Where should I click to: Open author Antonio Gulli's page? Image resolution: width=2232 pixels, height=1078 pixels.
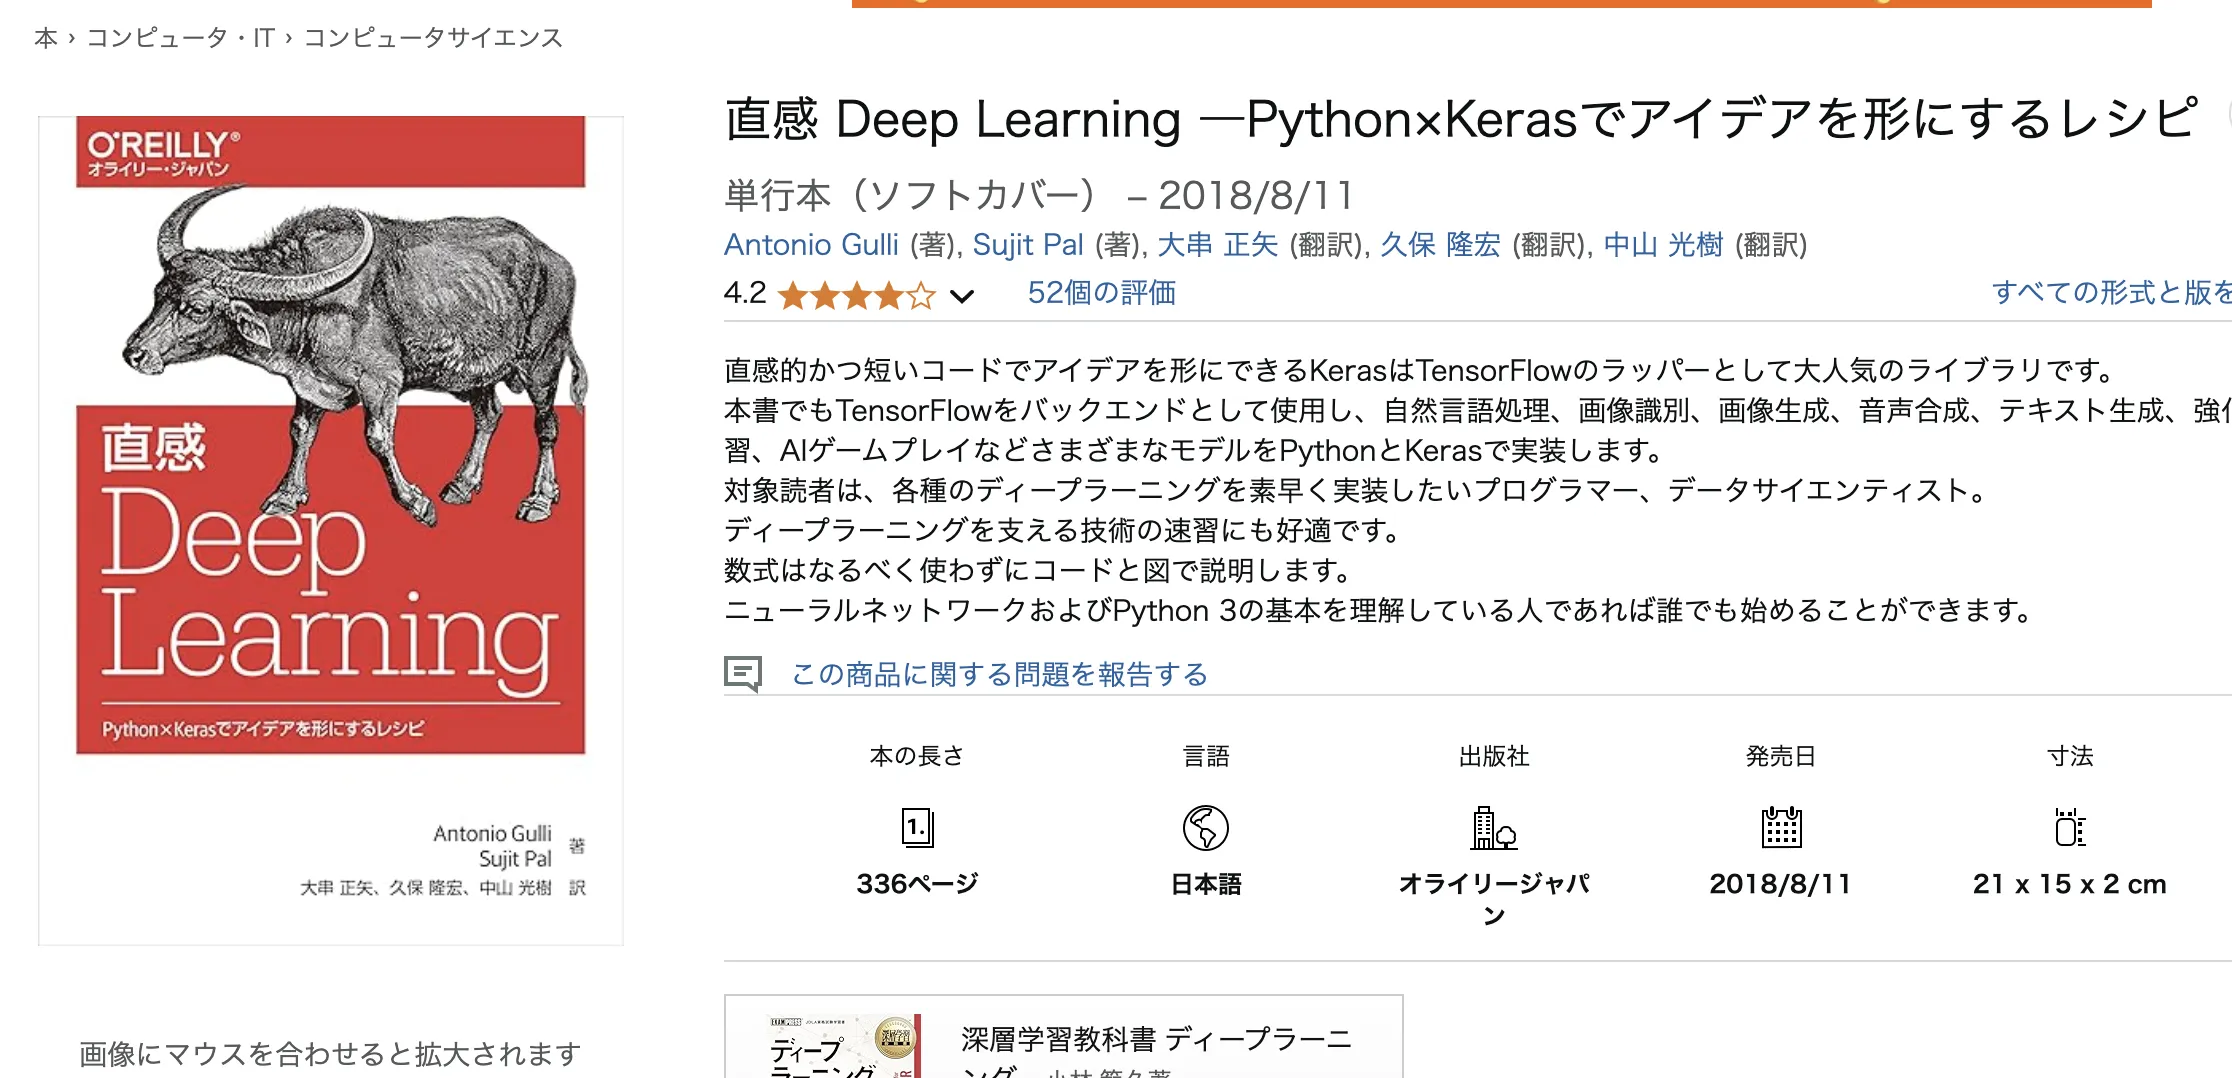click(811, 245)
